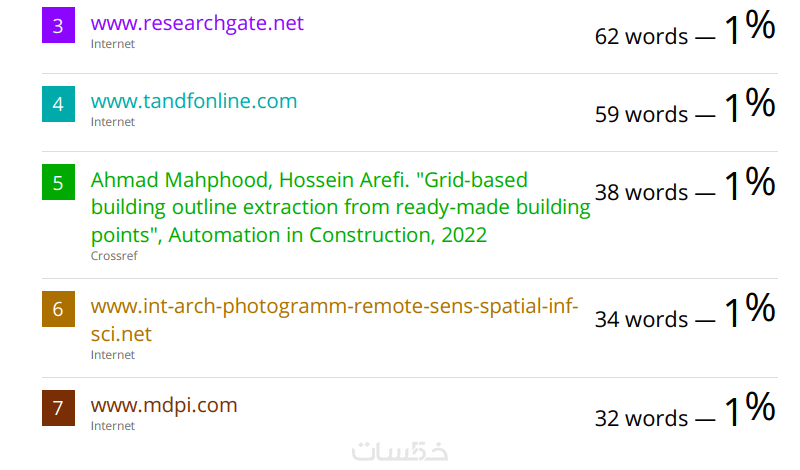Click the Internet label under mdpi.com
This screenshot has width=800, height=470.
click(113, 426)
